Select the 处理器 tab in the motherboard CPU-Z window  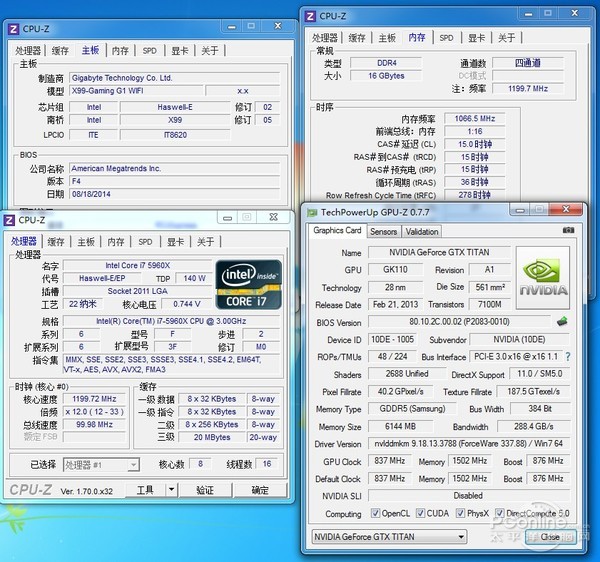28,50
